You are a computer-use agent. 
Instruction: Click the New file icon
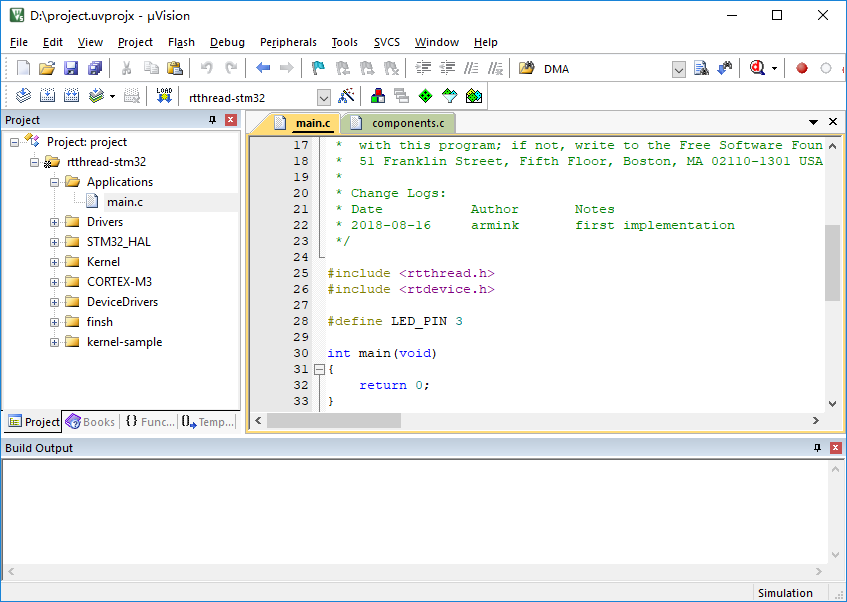(23, 68)
